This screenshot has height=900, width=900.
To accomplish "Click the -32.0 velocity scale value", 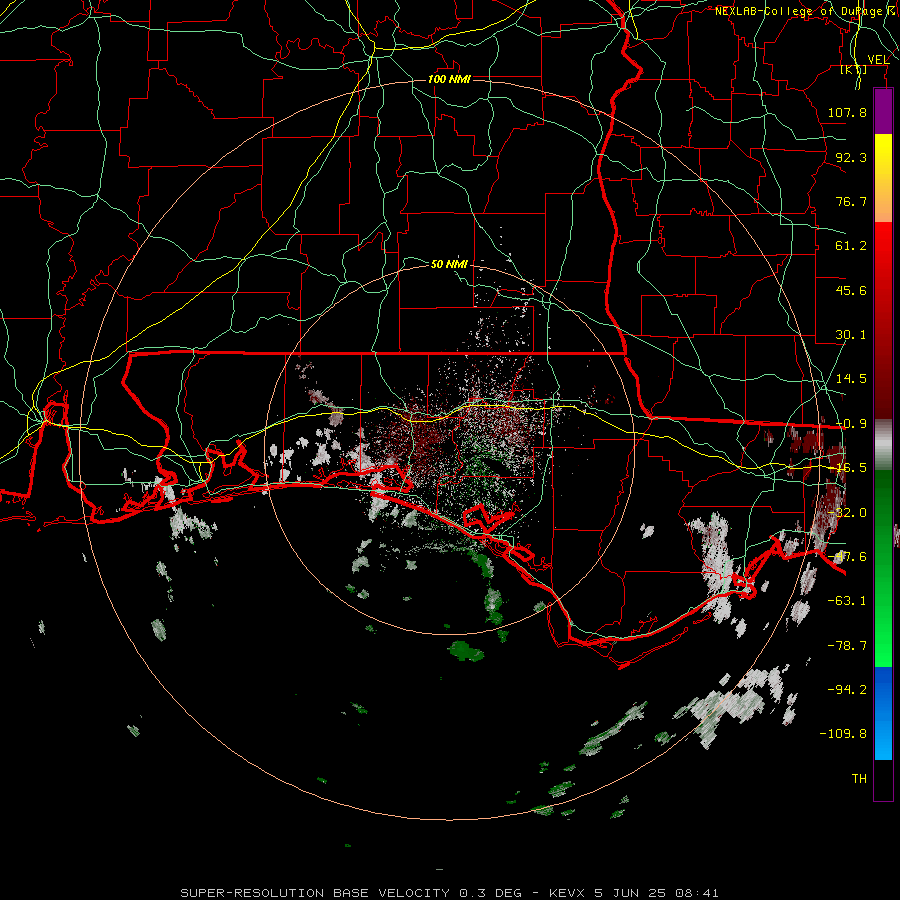I will point(851,513).
